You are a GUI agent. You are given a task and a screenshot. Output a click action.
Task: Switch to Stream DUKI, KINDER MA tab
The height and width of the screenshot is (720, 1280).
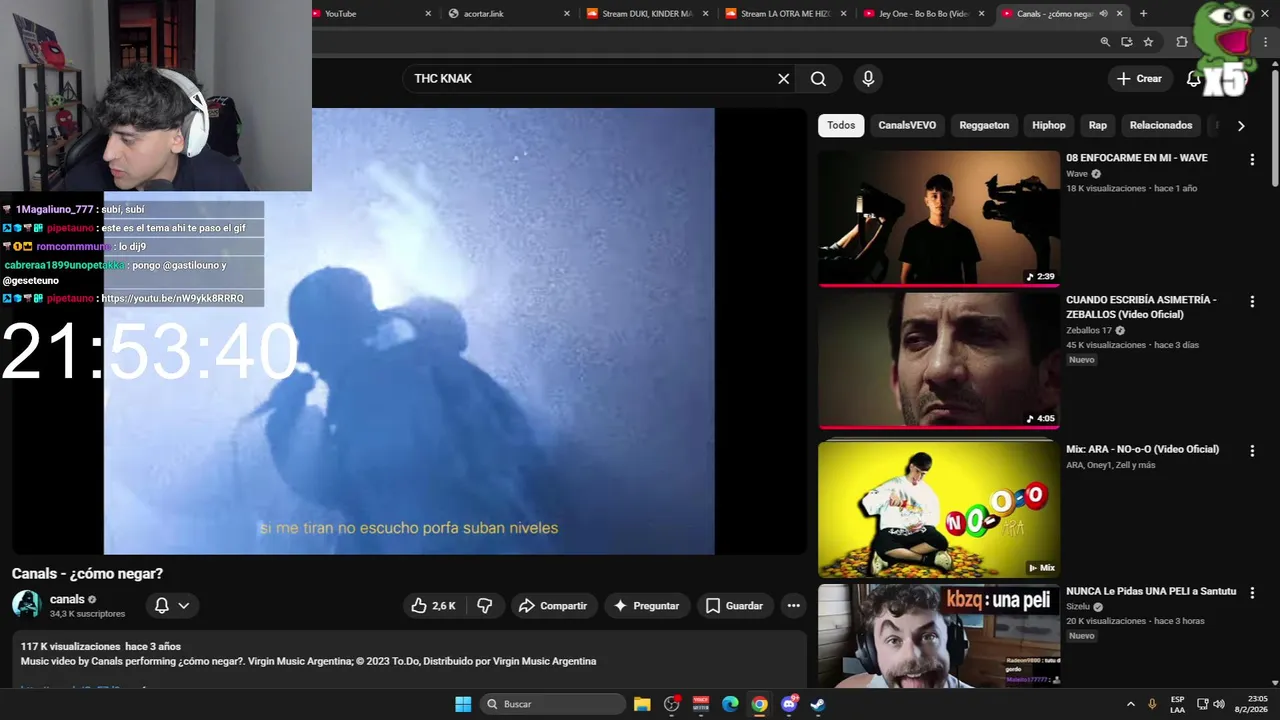pos(647,14)
